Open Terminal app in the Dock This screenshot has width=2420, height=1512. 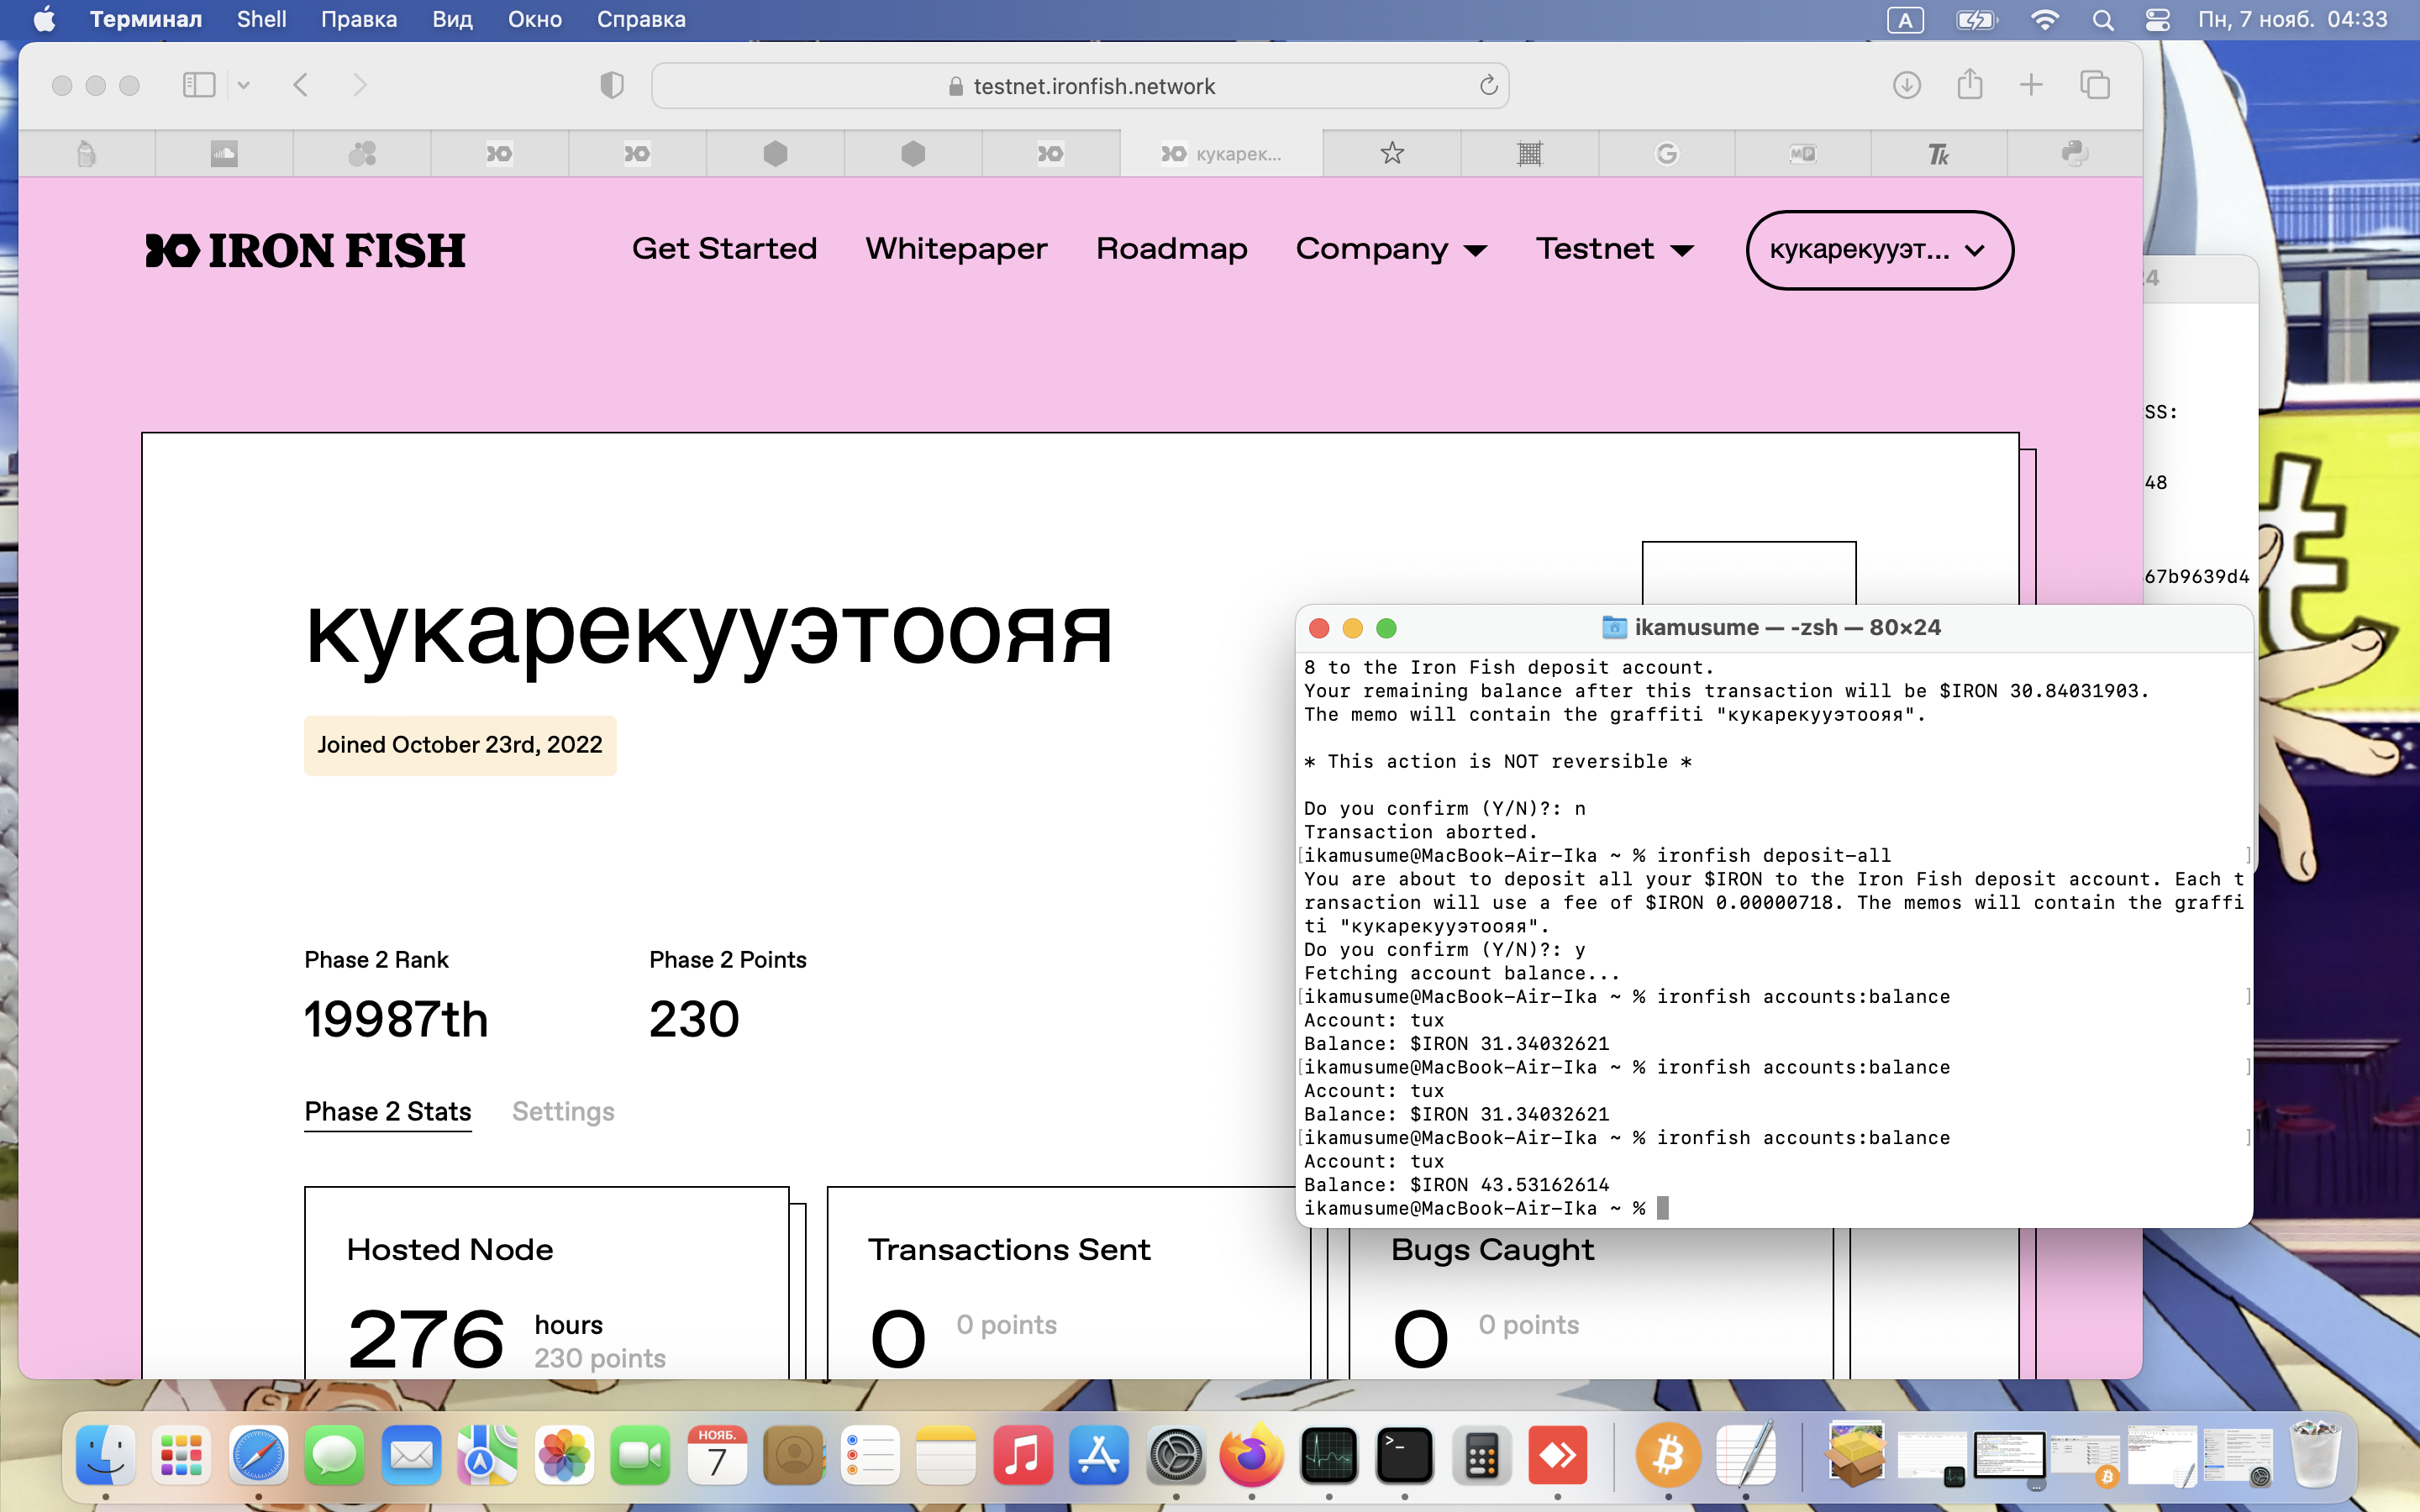click(1404, 1456)
